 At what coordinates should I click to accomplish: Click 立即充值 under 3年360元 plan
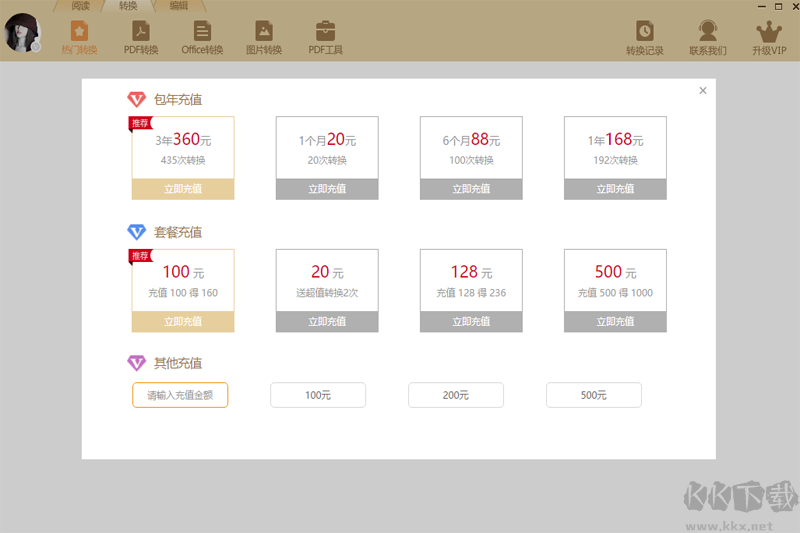click(183, 189)
